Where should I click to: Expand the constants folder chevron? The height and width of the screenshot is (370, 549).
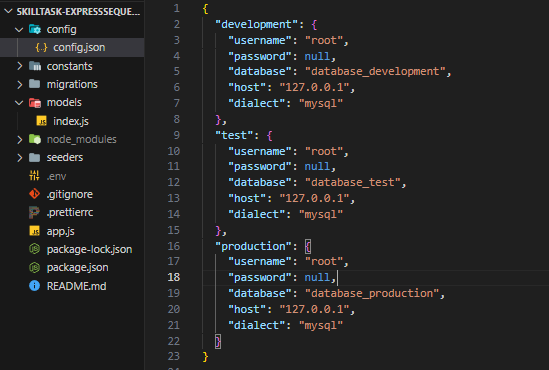(x=20, y=66)
